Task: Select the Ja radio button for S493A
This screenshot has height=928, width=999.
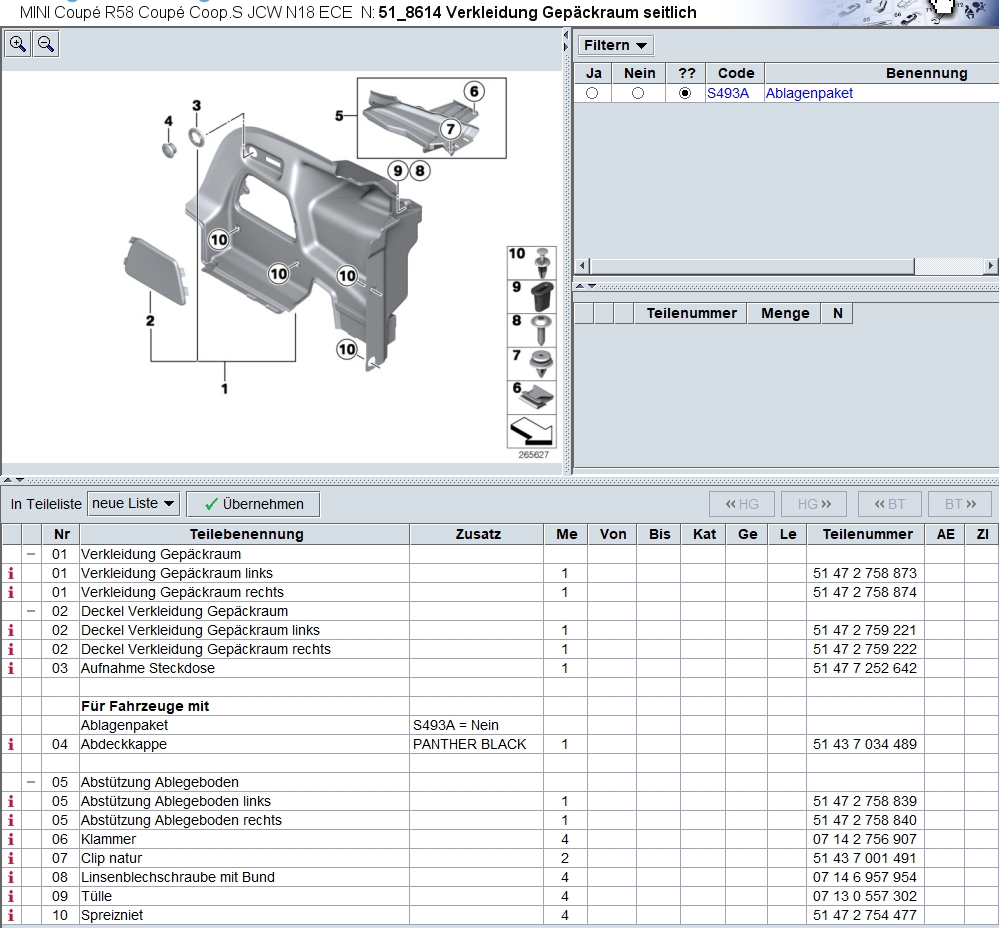Action: [592, 93]
